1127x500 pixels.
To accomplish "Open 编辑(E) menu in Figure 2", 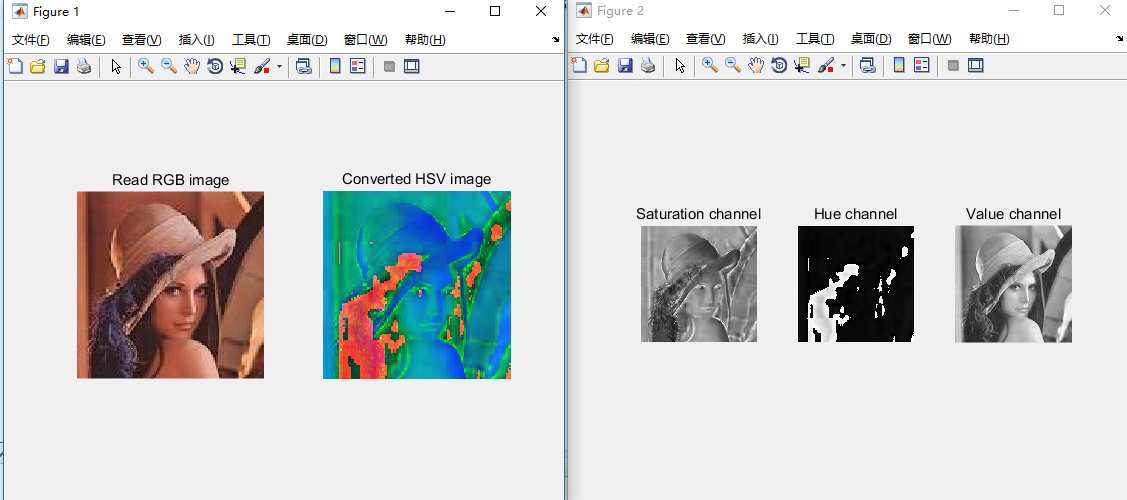I will click(650, 39).
